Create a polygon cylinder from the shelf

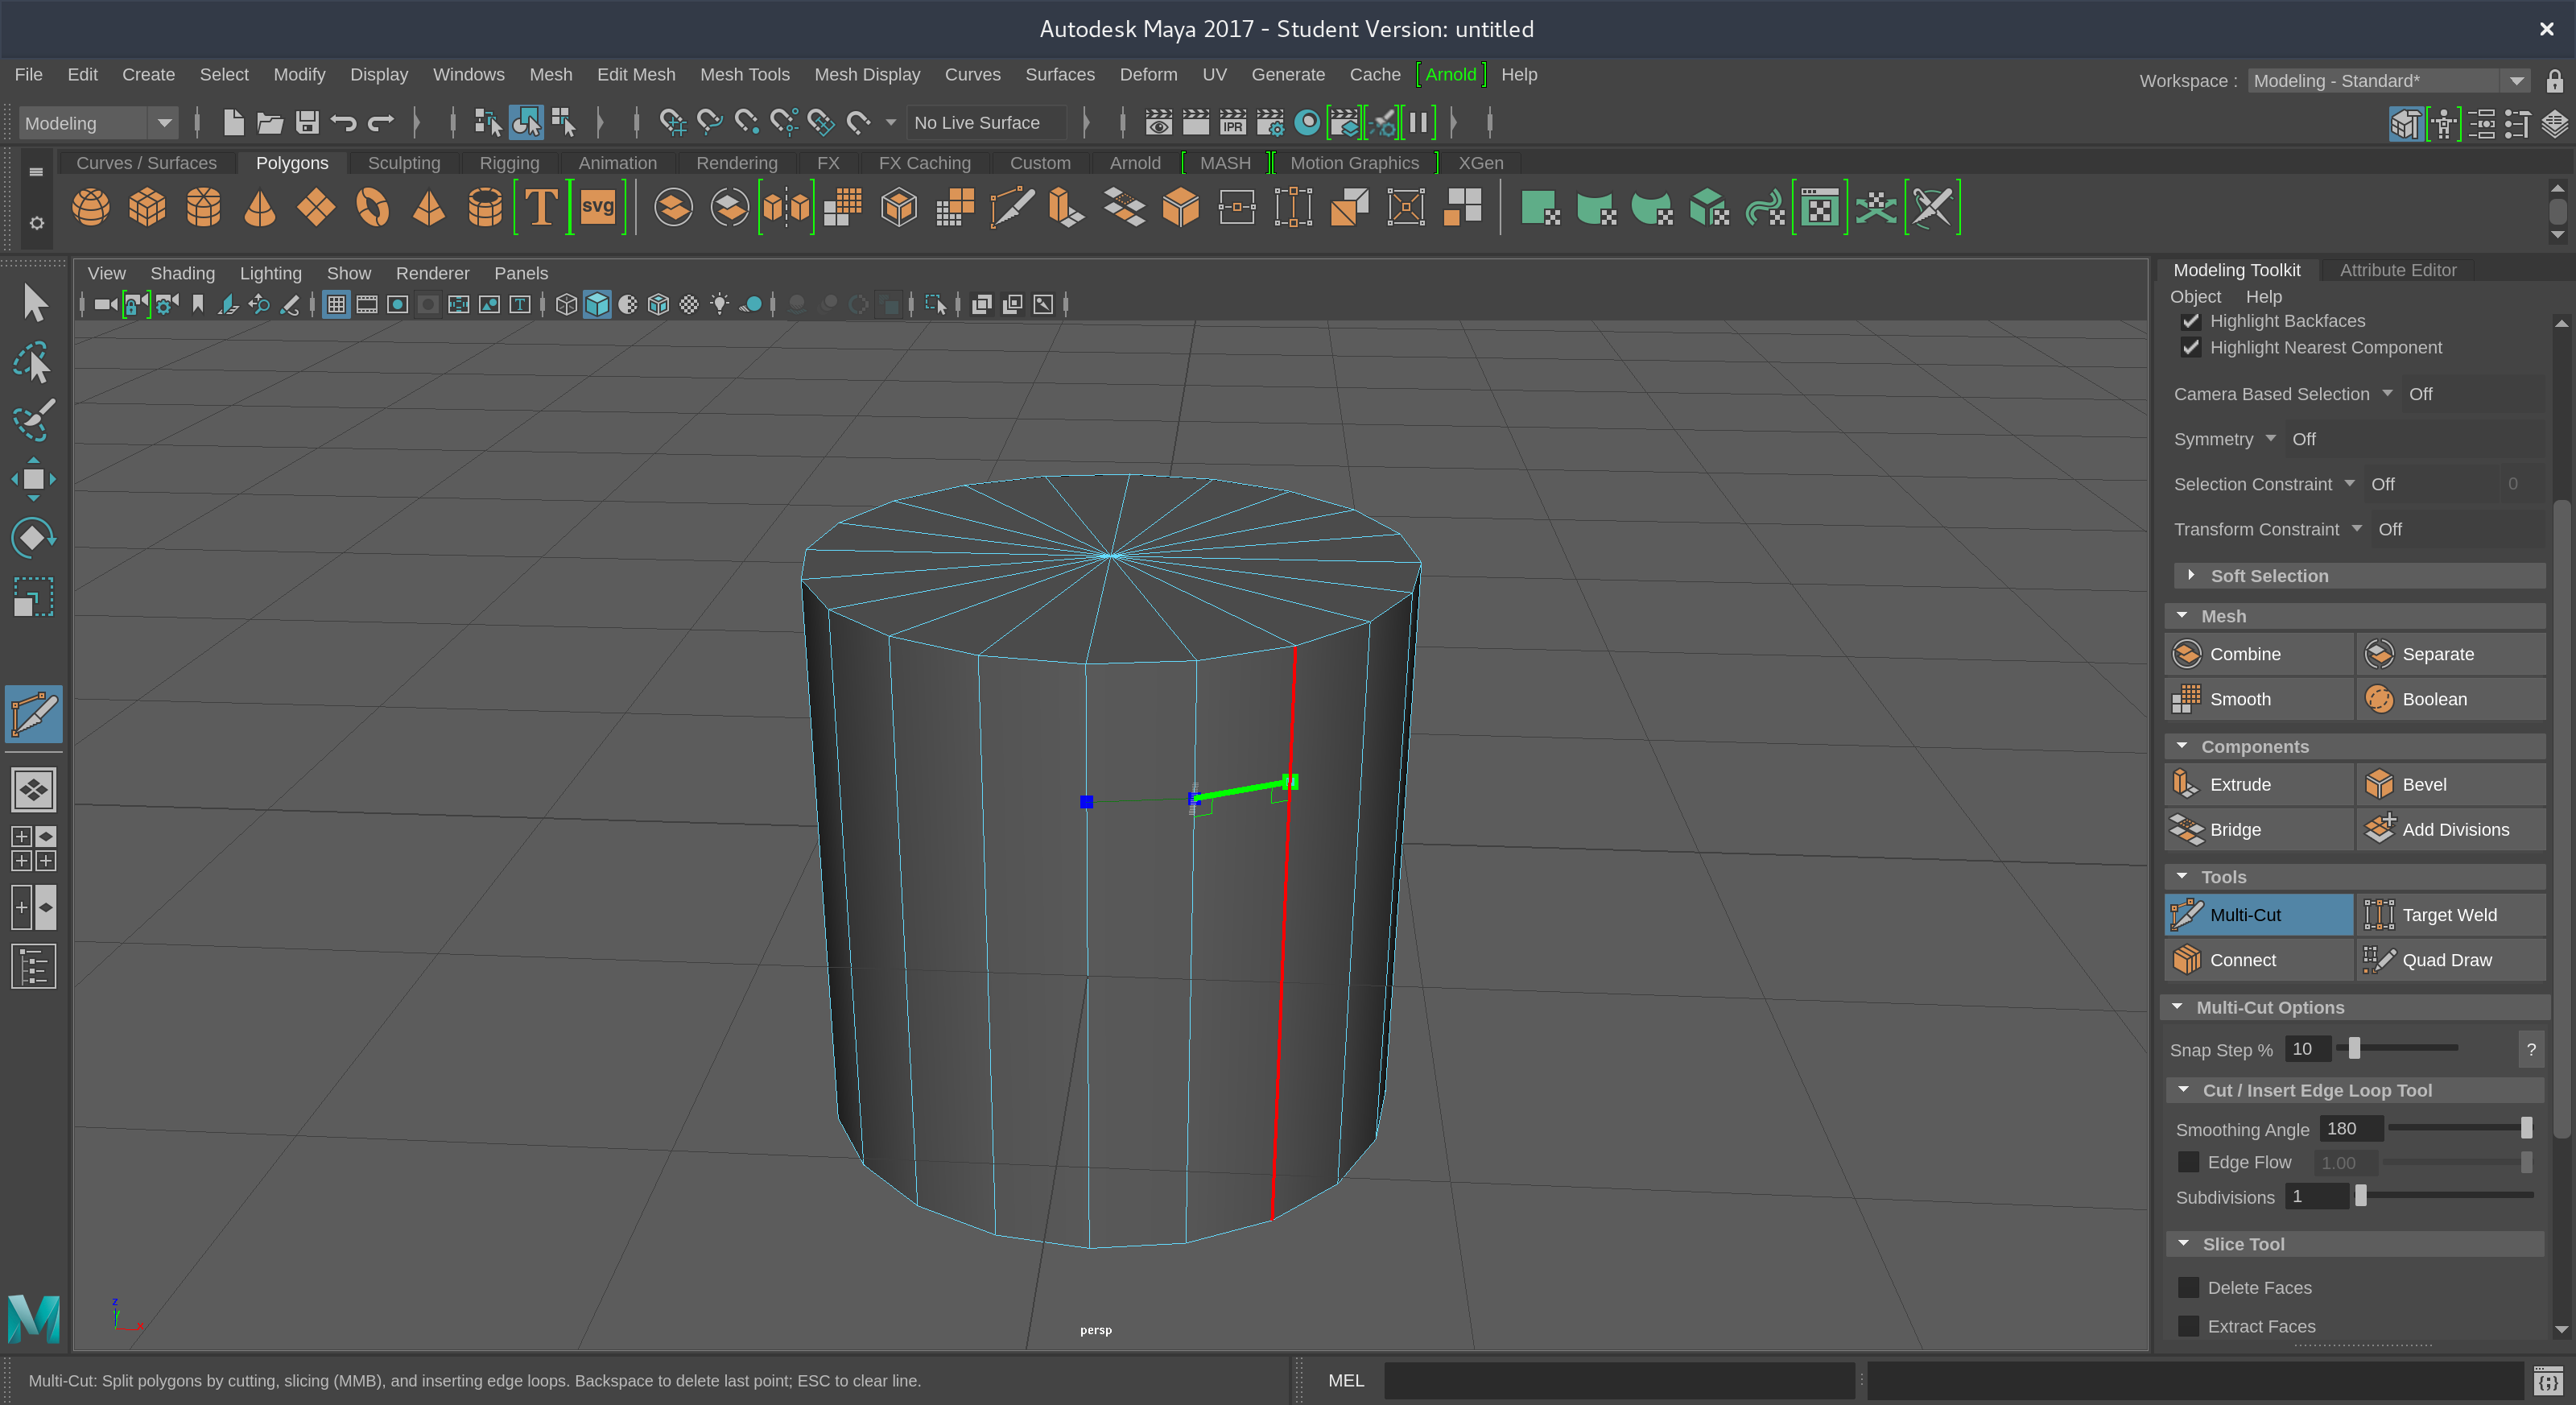tap(204, 208)
